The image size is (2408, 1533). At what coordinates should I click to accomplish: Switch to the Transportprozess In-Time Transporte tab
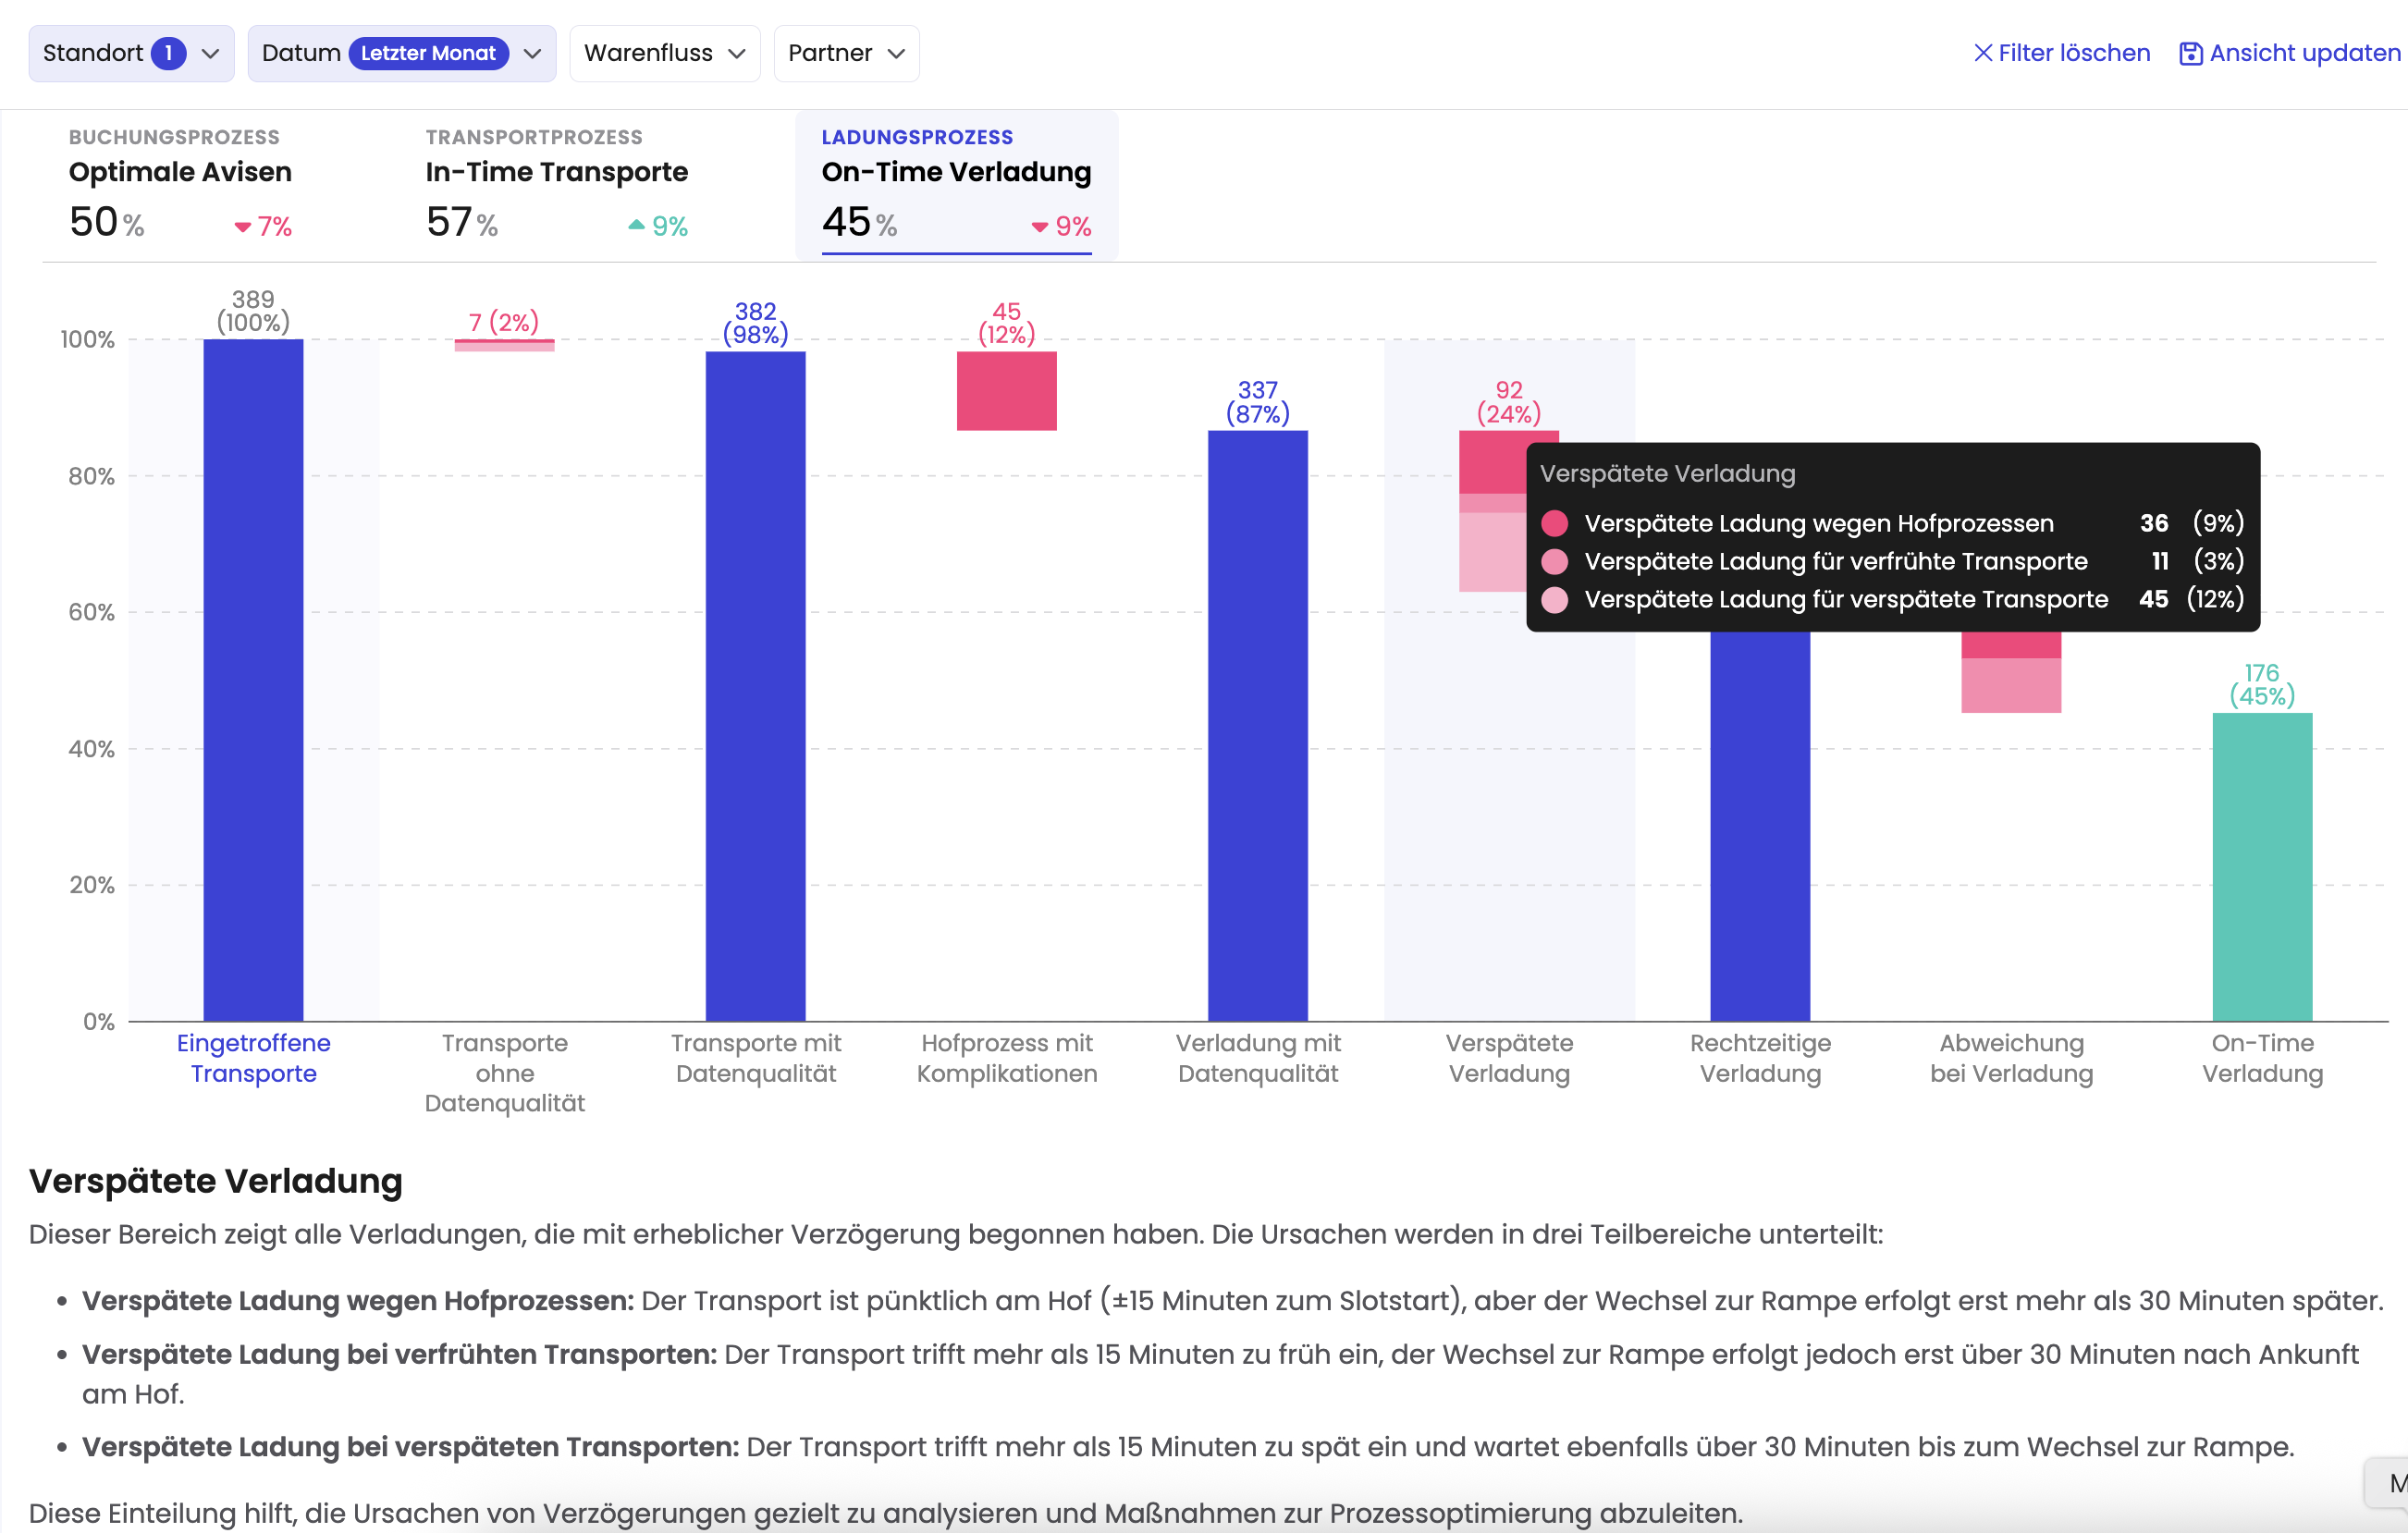coord(556,172)
